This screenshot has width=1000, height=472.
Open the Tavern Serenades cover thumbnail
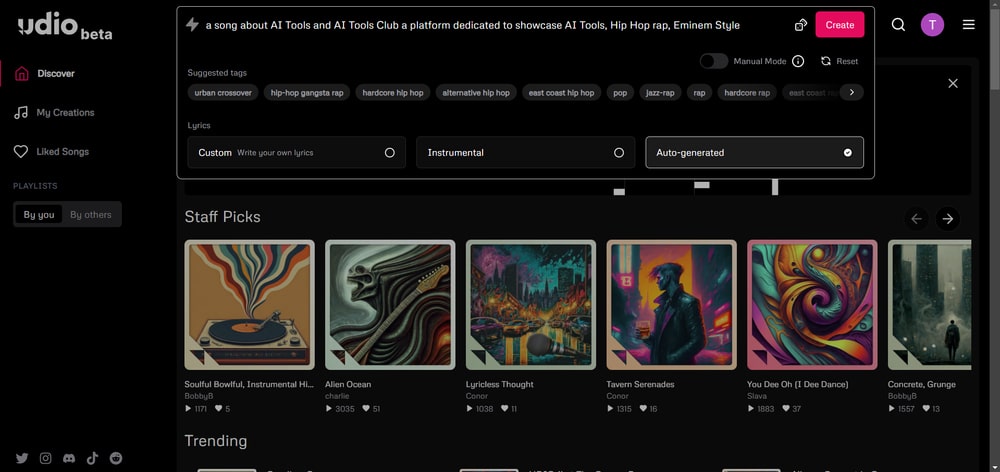[672, 305]
